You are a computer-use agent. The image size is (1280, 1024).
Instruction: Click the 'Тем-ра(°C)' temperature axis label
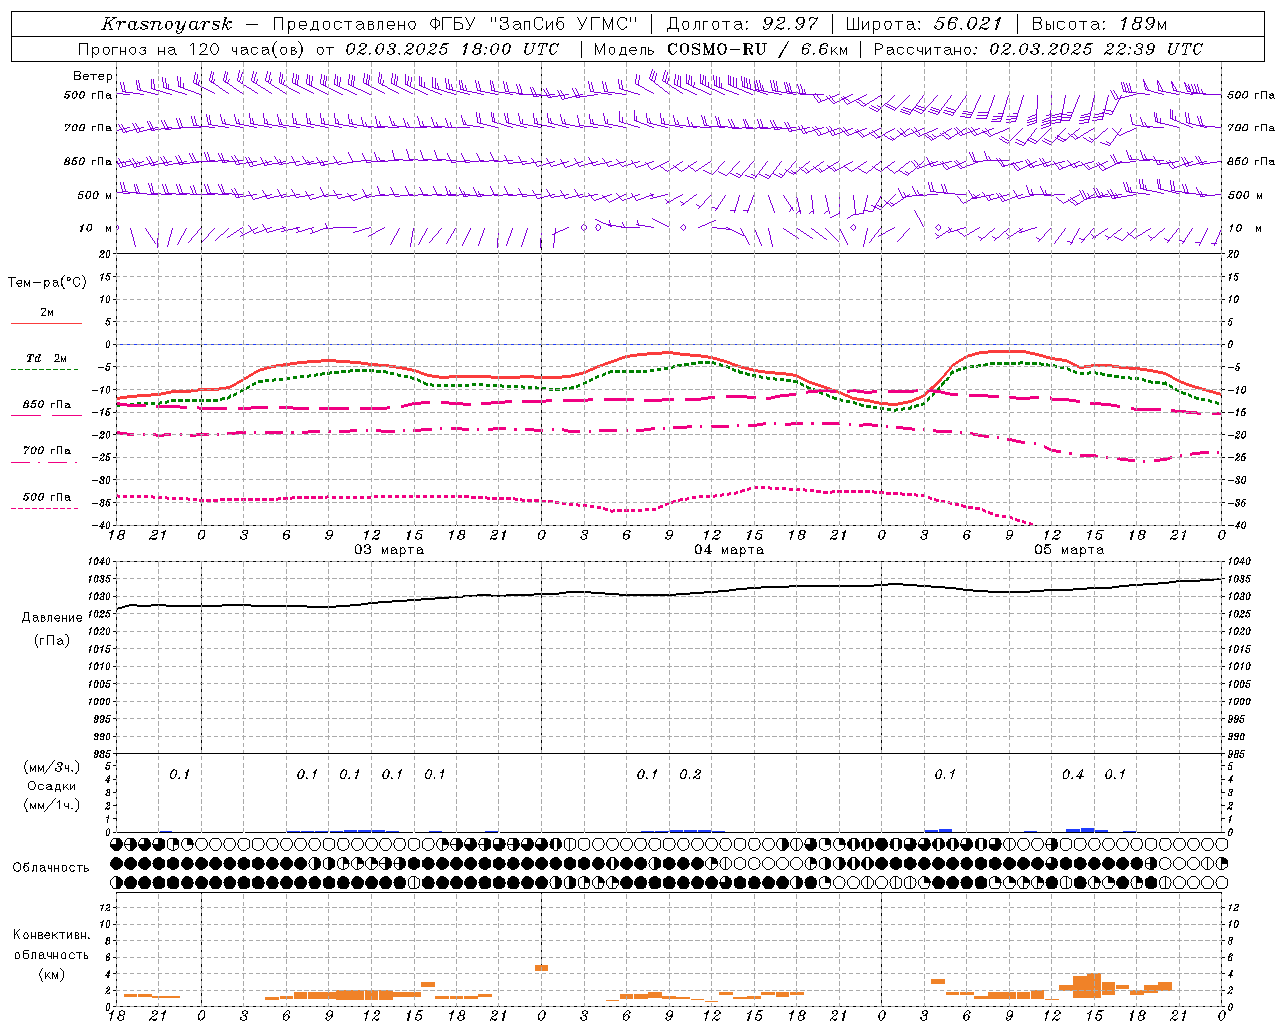[47, 283]
